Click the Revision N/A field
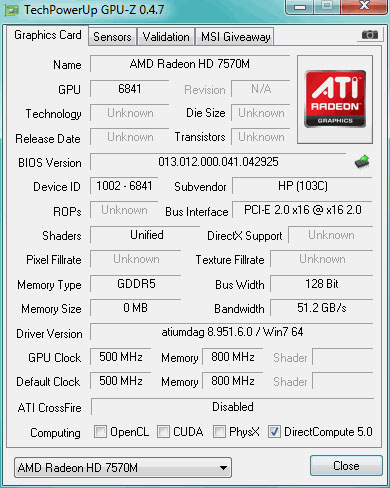 click(x=261, y=89)
